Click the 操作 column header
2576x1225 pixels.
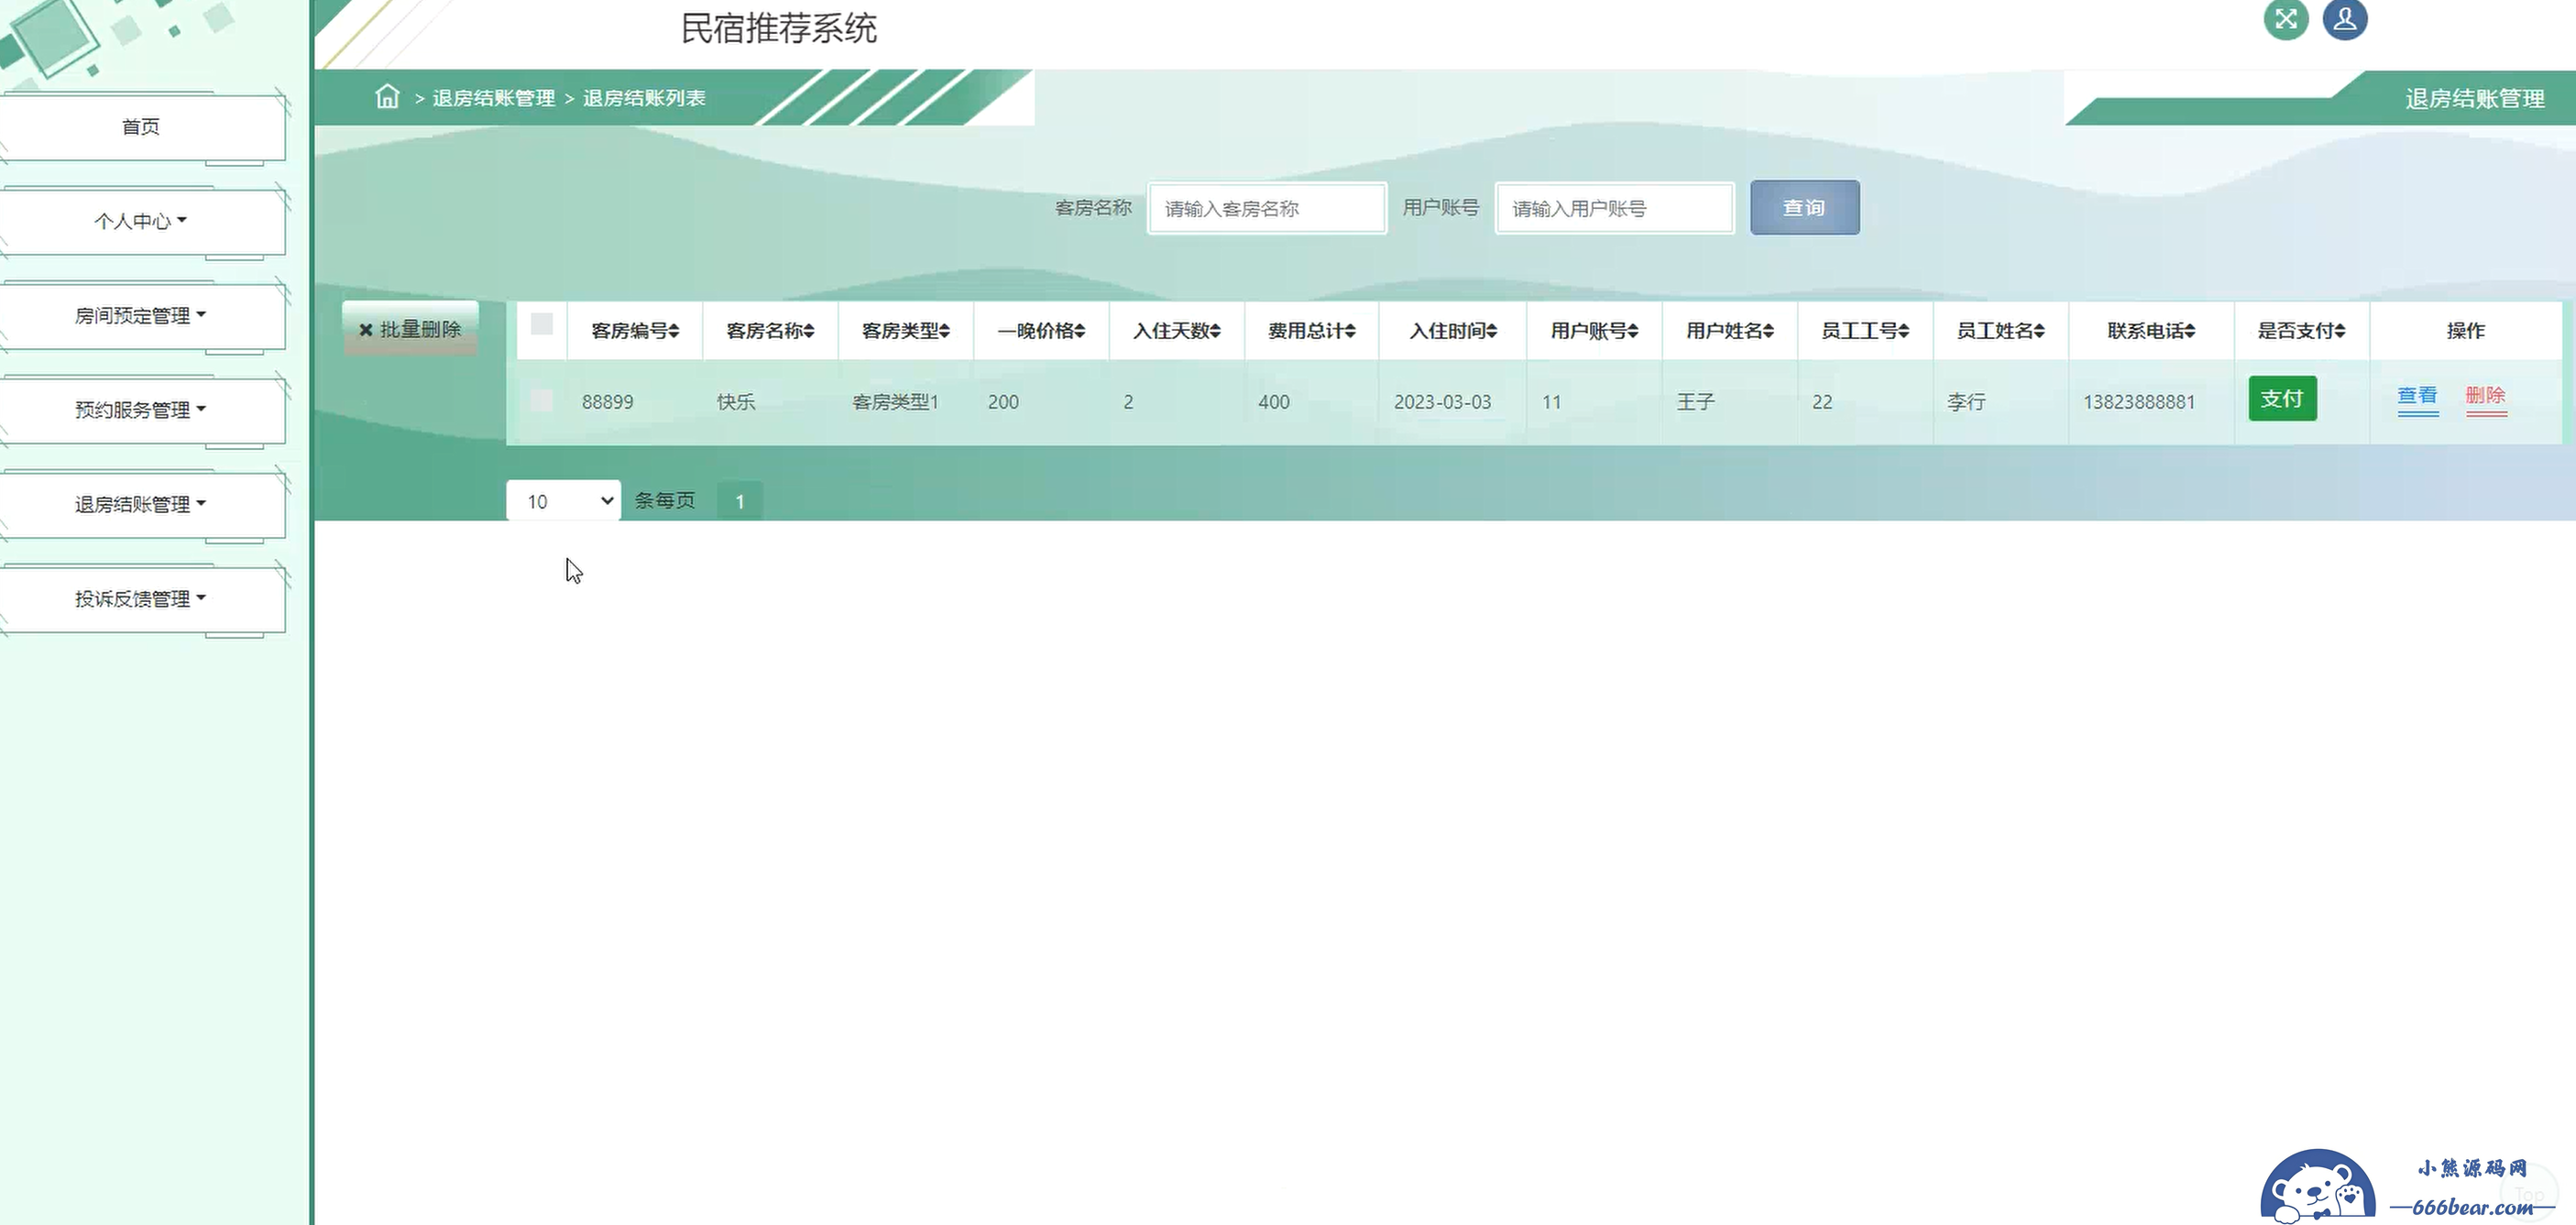pyautogui.click(x=2466, y=331)
